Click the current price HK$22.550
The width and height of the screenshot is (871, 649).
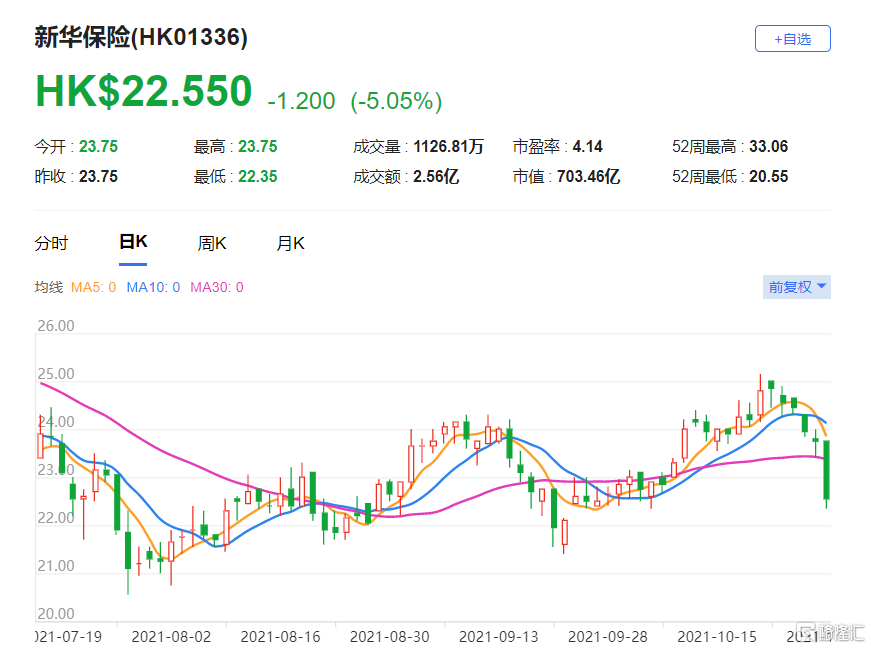(x=144, y=91)
